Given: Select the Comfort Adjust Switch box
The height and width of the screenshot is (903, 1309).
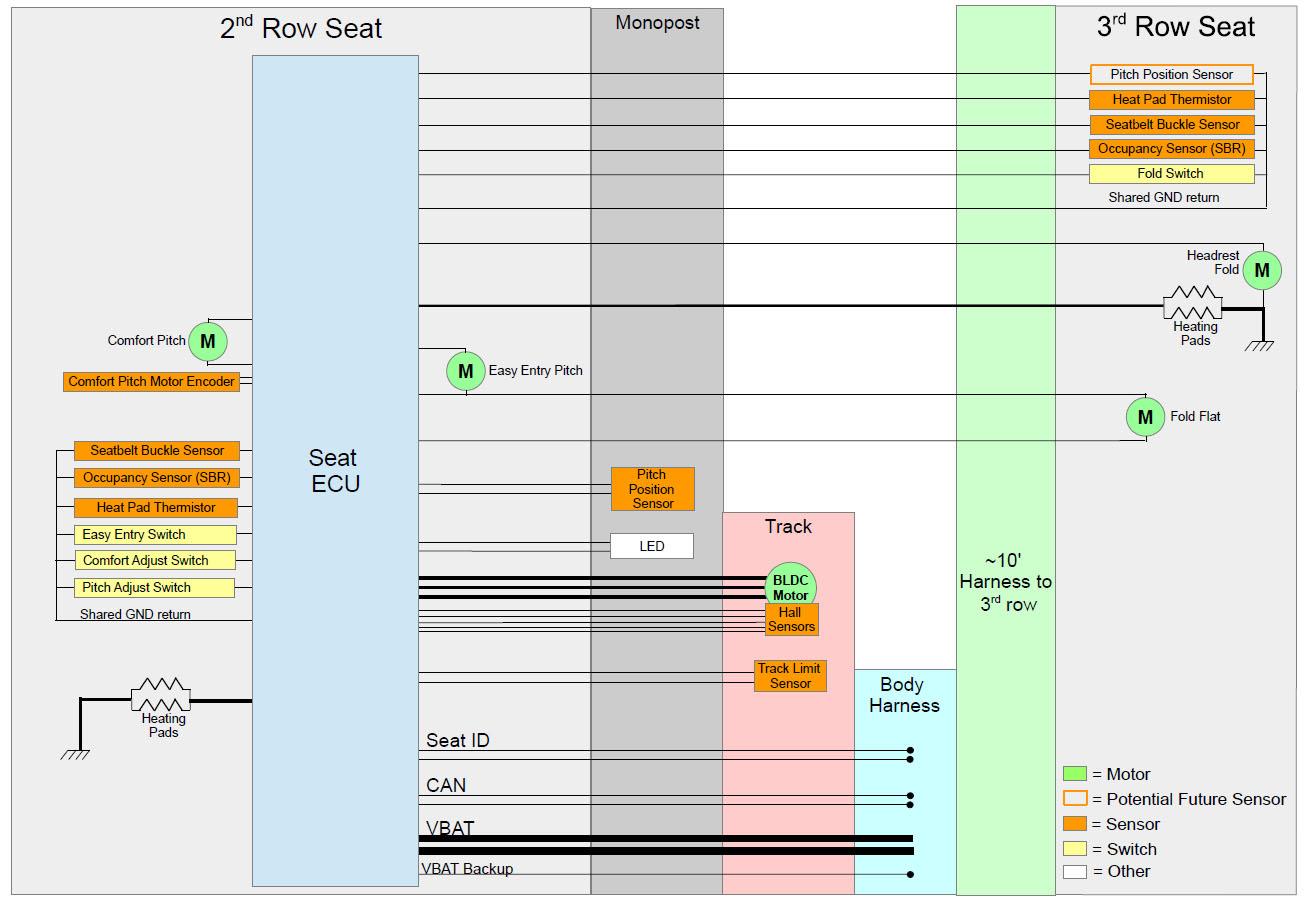Looking at the screenshot, I should point(155,561).
